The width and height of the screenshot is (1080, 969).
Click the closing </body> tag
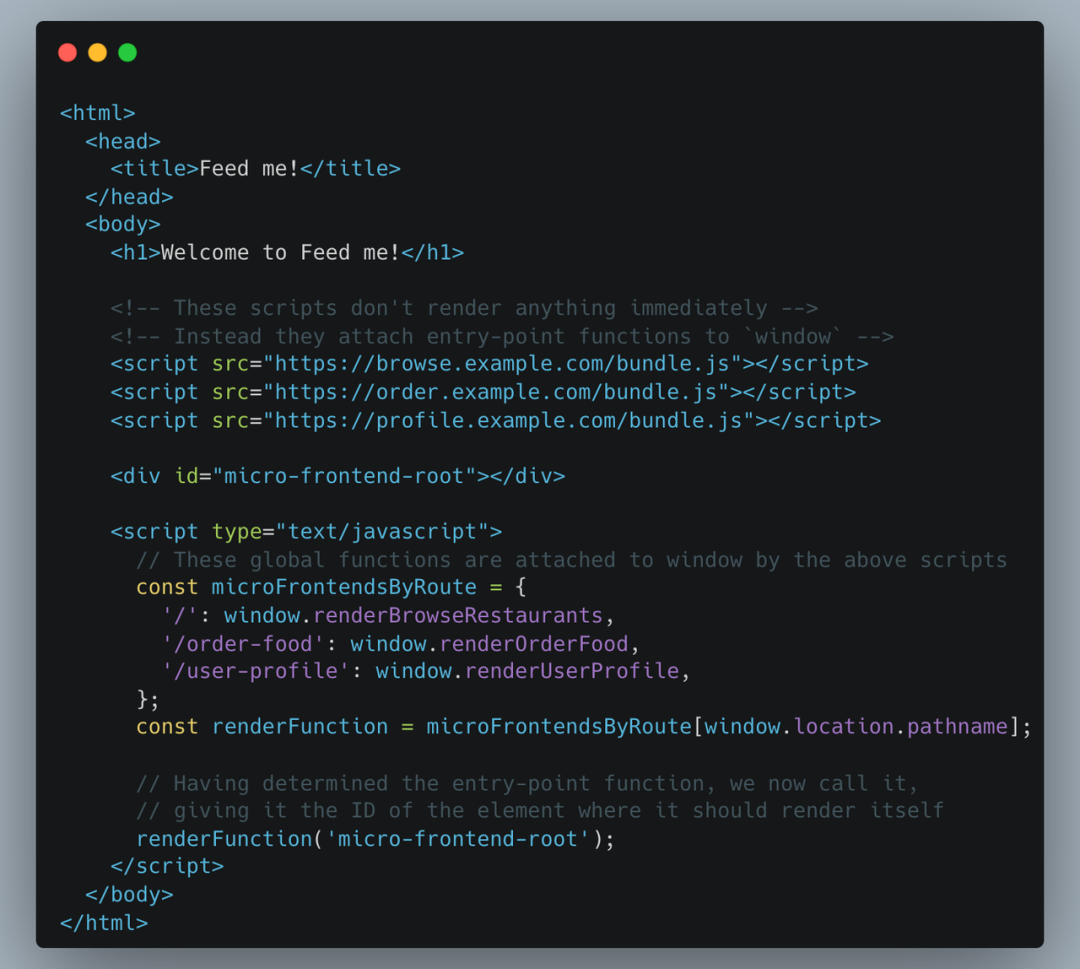click(129, 895)
